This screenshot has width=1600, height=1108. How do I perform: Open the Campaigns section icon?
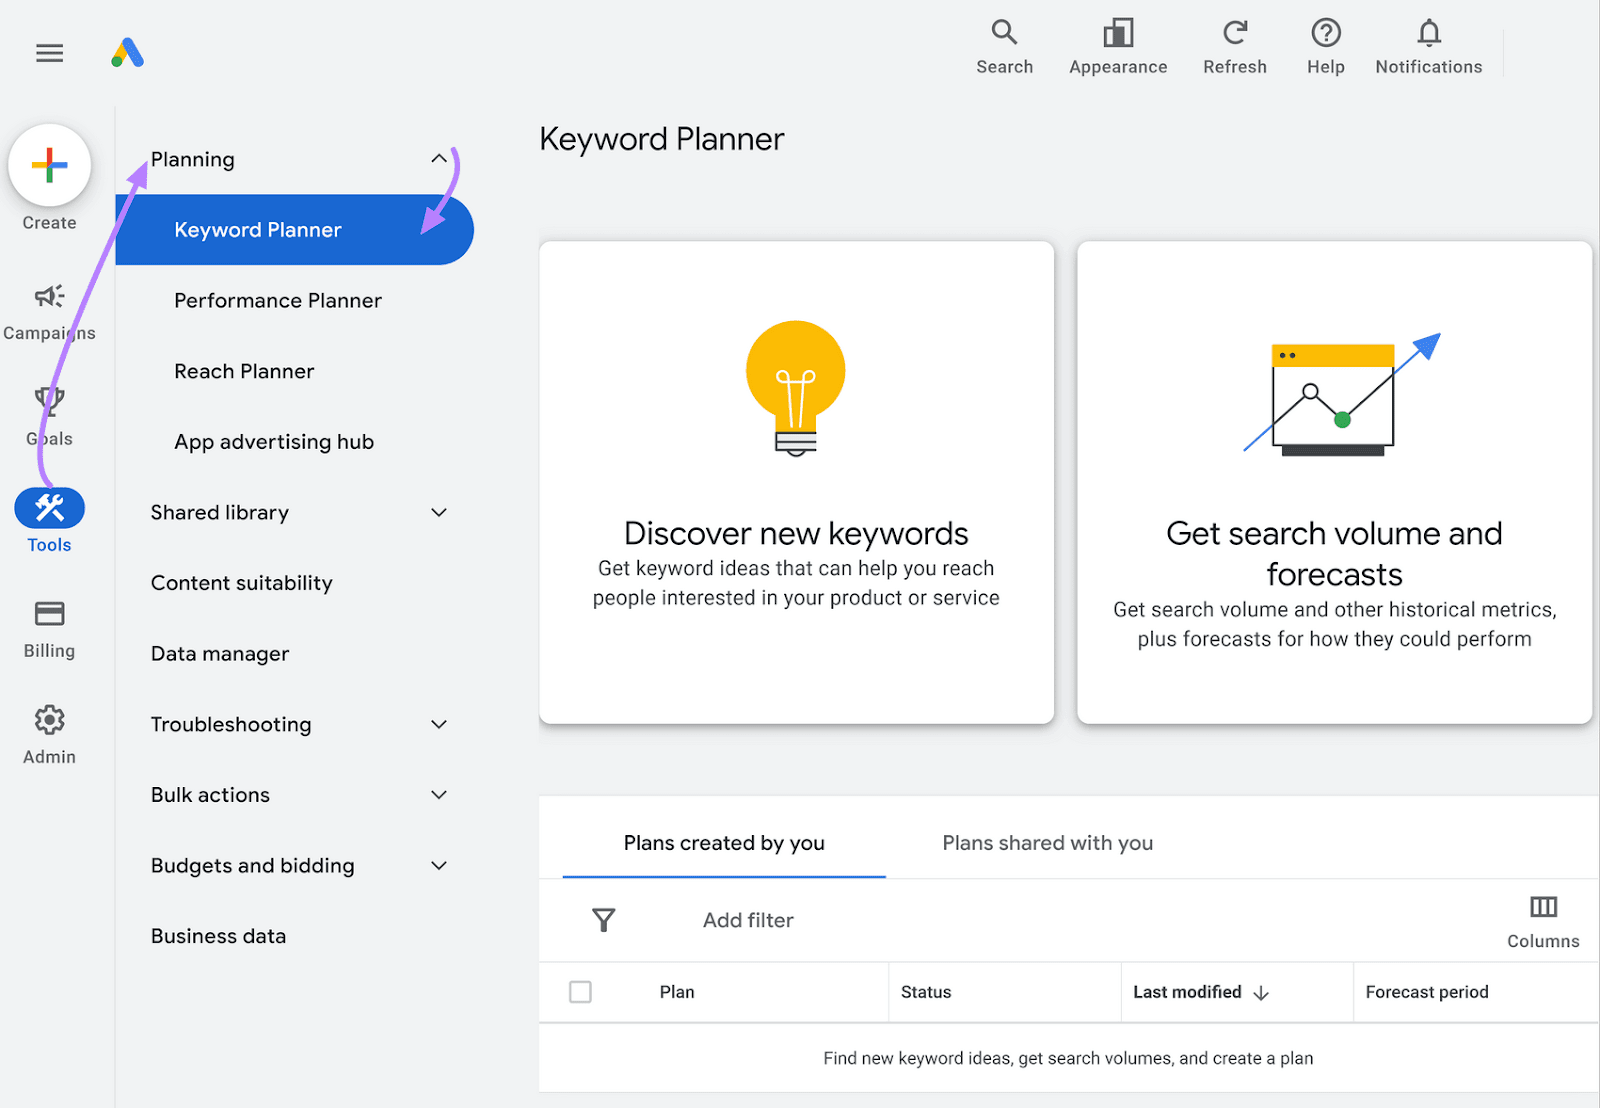(x=49, y=297)
